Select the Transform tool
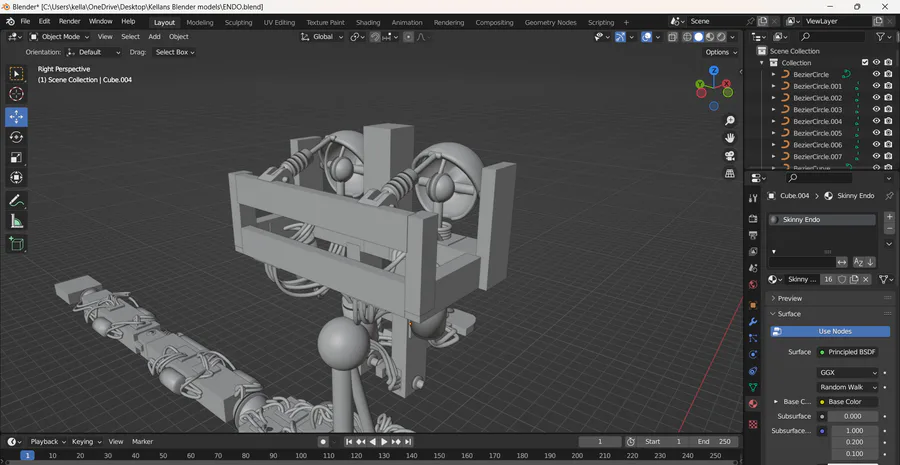Viewport: 900px width, 465px height. tap(16, 177)
